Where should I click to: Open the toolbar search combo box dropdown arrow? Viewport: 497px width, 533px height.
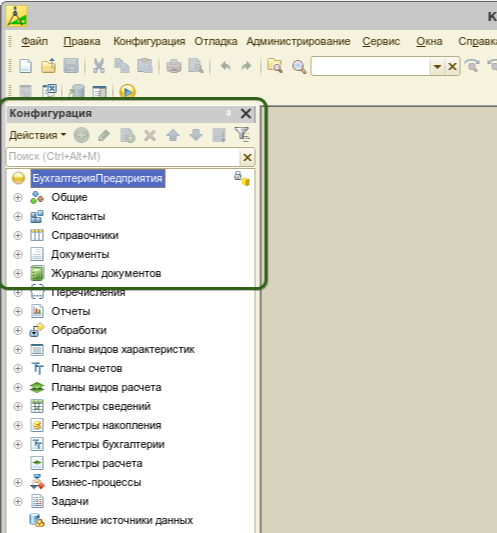tap(438, 66)
